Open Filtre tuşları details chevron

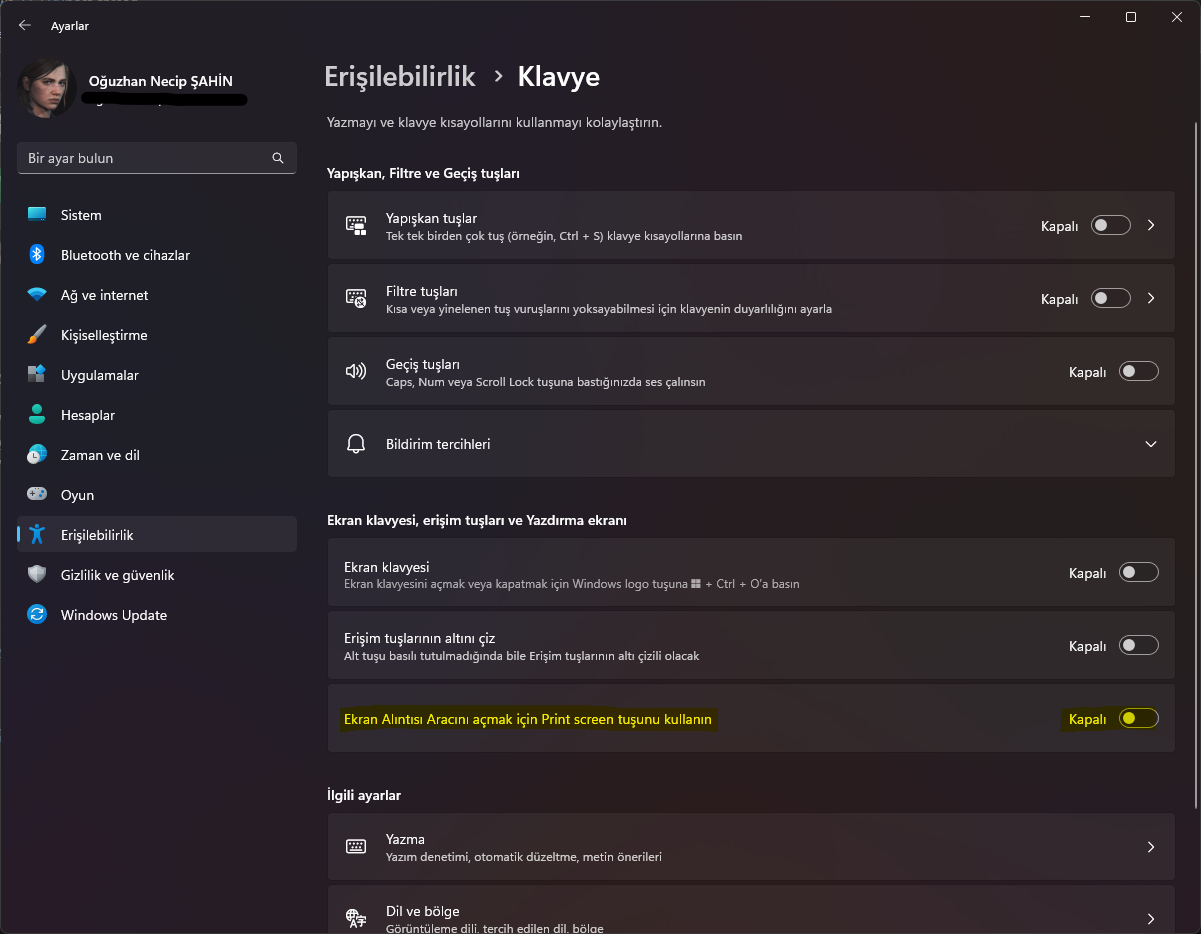pyautogui.click(x=1151, y=298)
